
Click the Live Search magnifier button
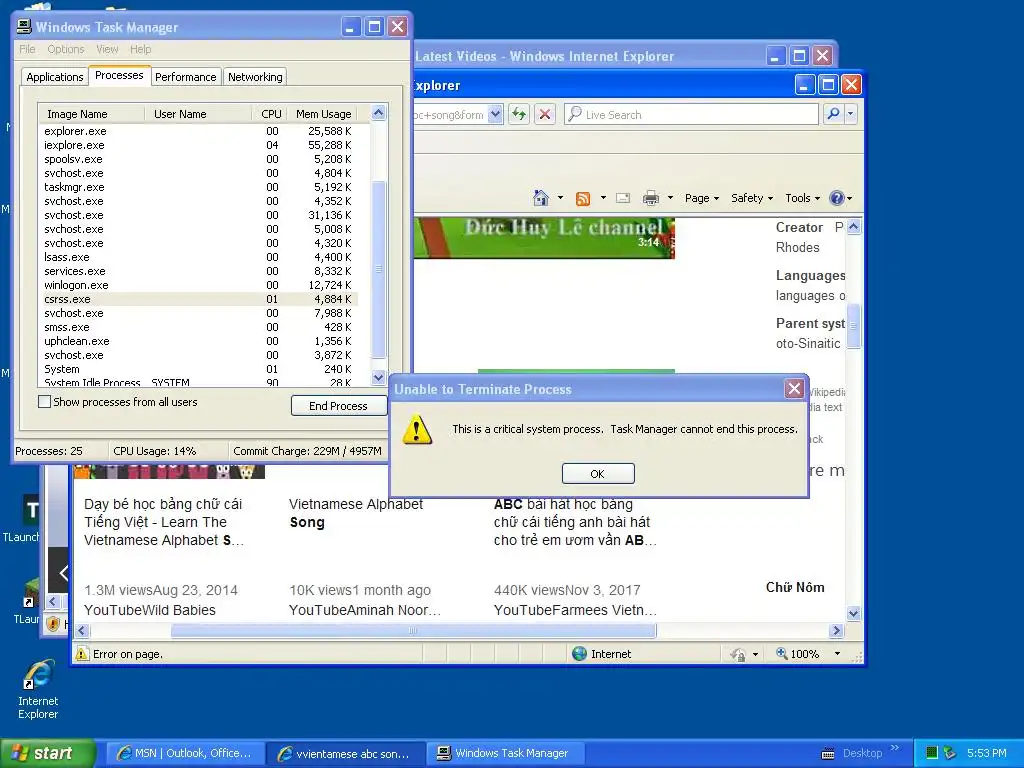pos(833,114)
